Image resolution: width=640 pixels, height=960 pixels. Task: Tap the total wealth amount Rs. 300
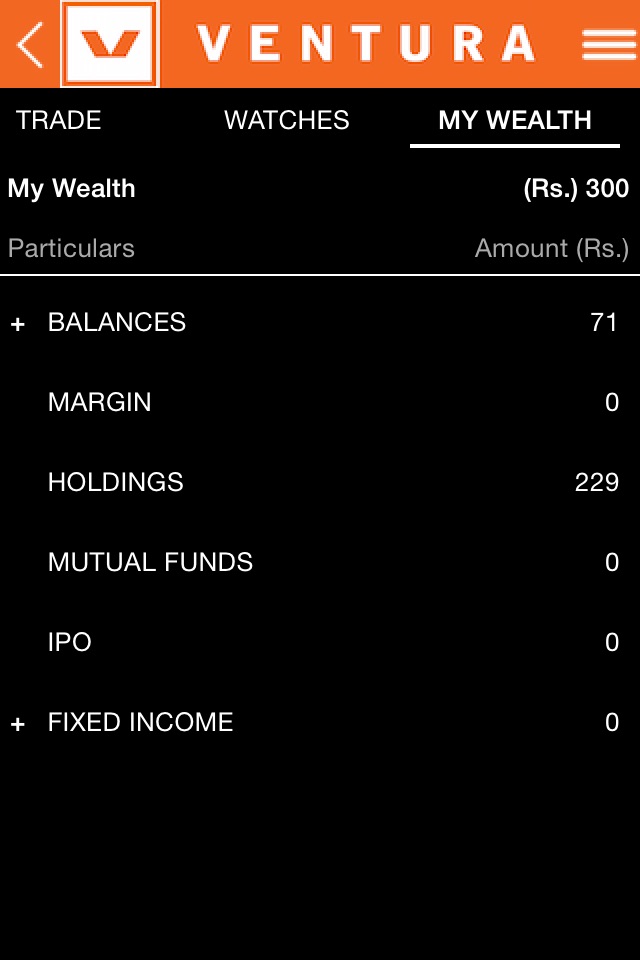coord(576,188)
